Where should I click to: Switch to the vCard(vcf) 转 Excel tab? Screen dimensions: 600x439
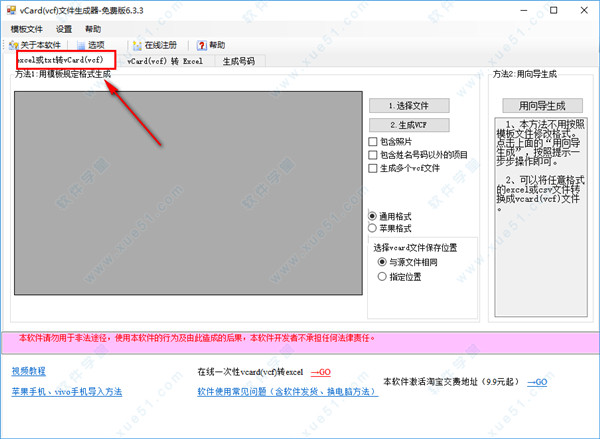point(165,61)
